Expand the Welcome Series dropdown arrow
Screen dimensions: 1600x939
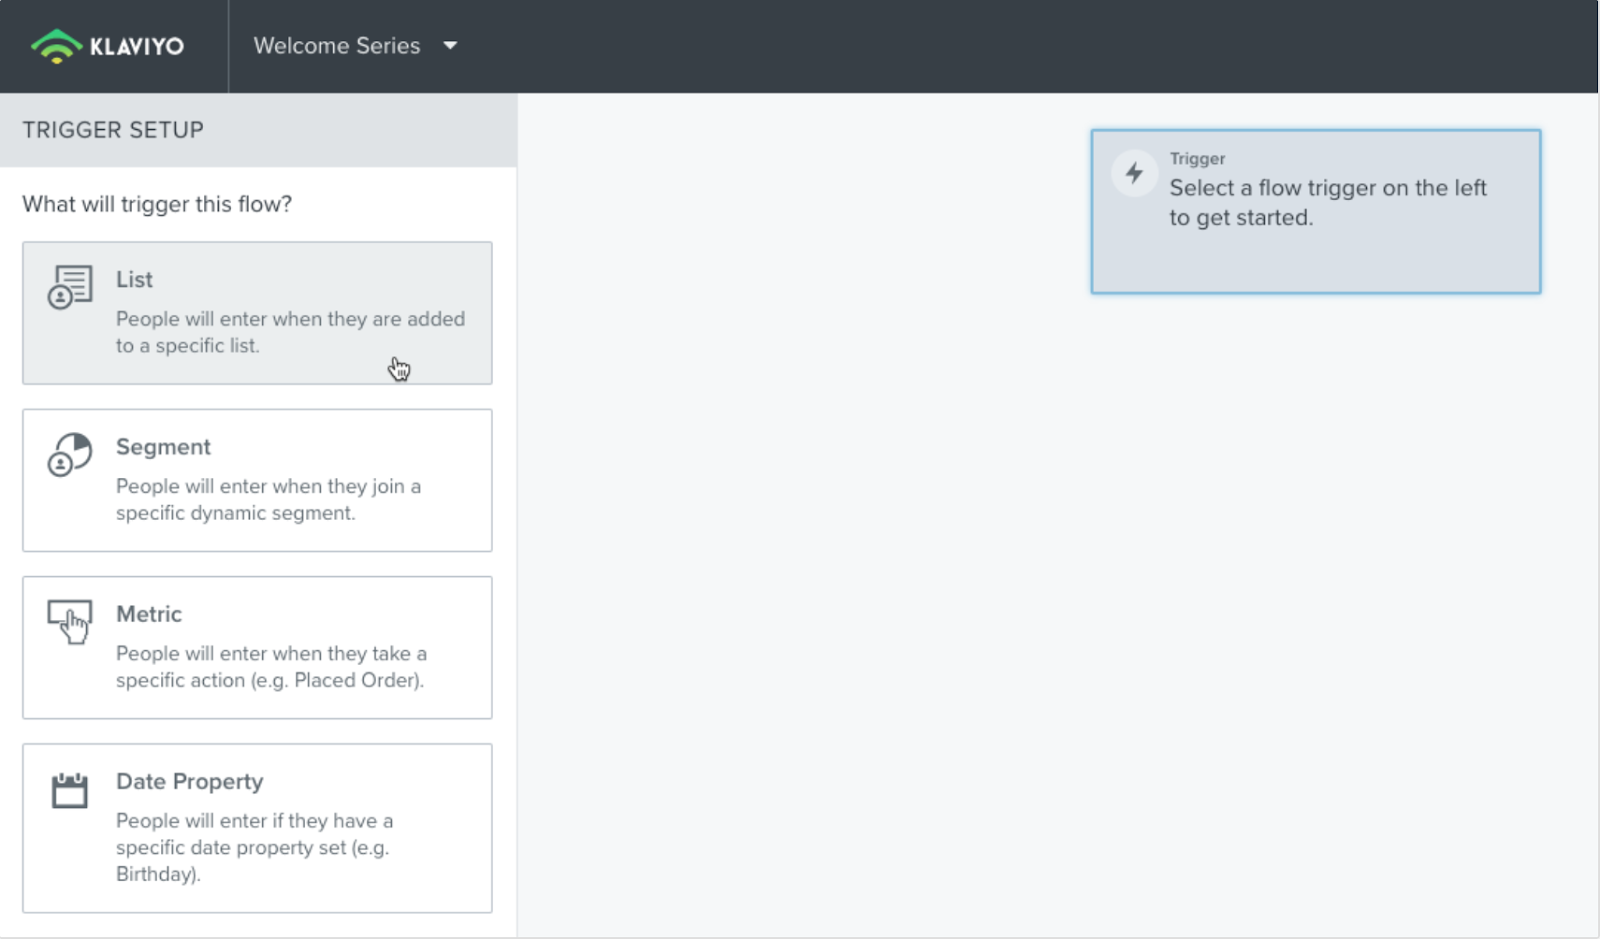[x=450, y=46]
